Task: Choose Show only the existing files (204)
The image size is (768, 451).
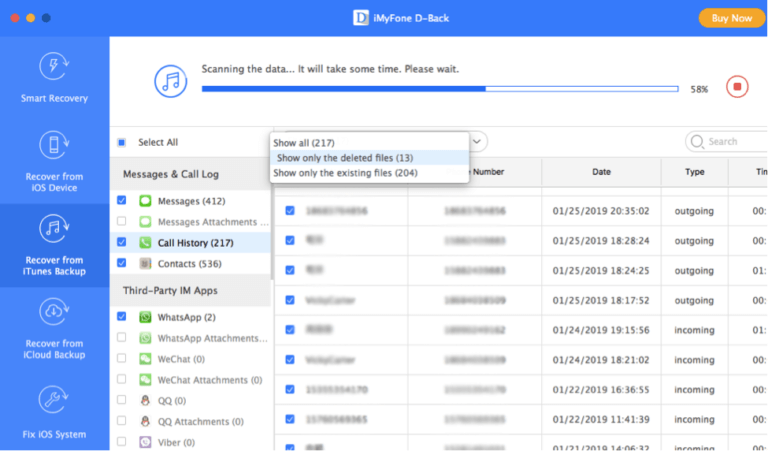Action: (x=369, y=173)
